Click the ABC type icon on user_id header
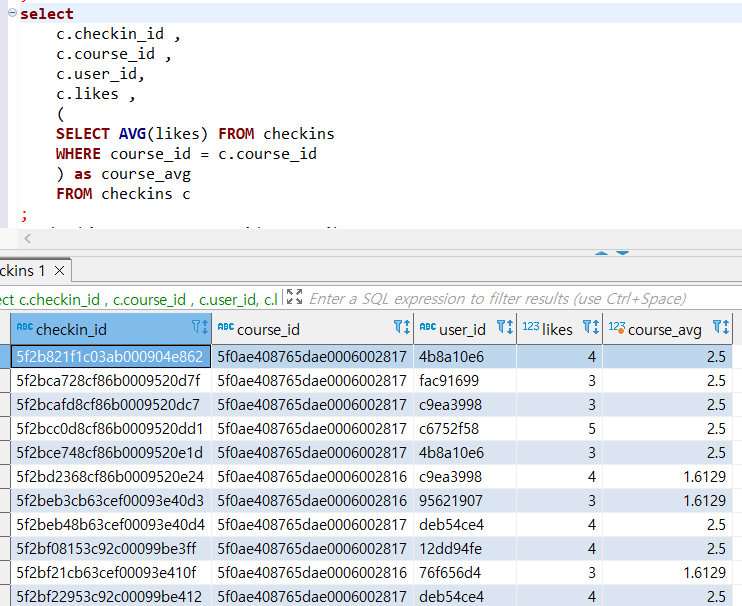The height and width of the screenshot is (606, 742). click(428, 327)
